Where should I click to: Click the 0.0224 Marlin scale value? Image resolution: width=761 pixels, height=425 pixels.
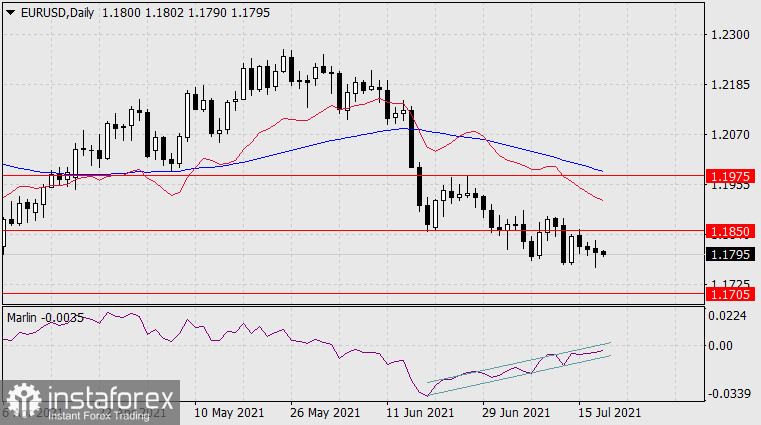[x=728, y=317]
